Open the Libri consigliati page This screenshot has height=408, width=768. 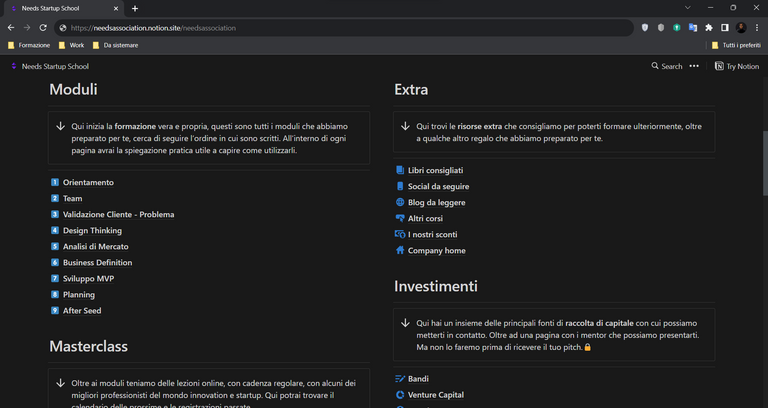click(435, 170)
